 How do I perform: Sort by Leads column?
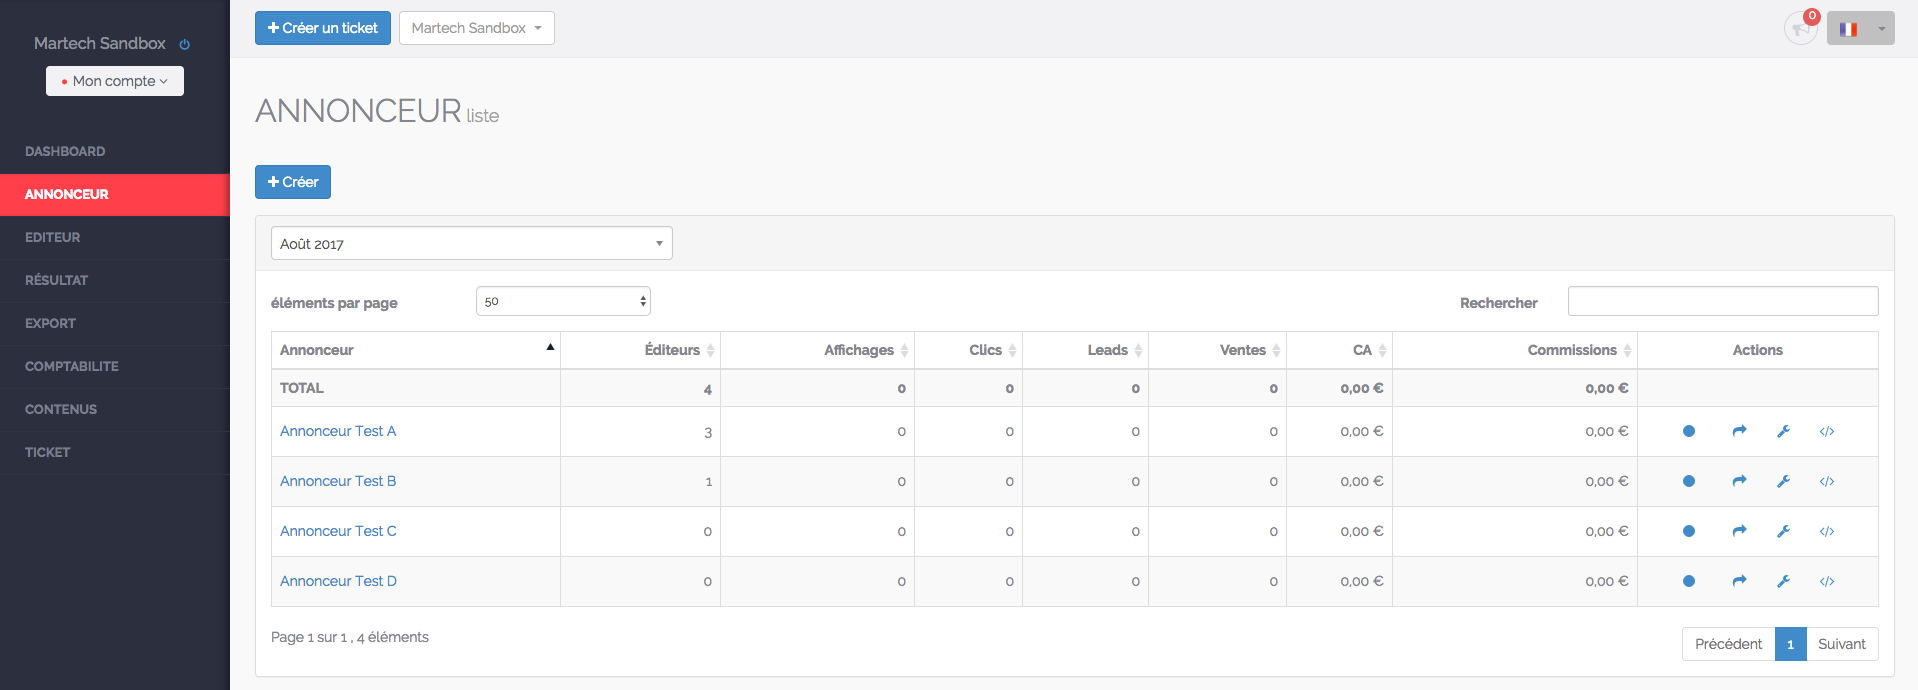(1086, 350)
